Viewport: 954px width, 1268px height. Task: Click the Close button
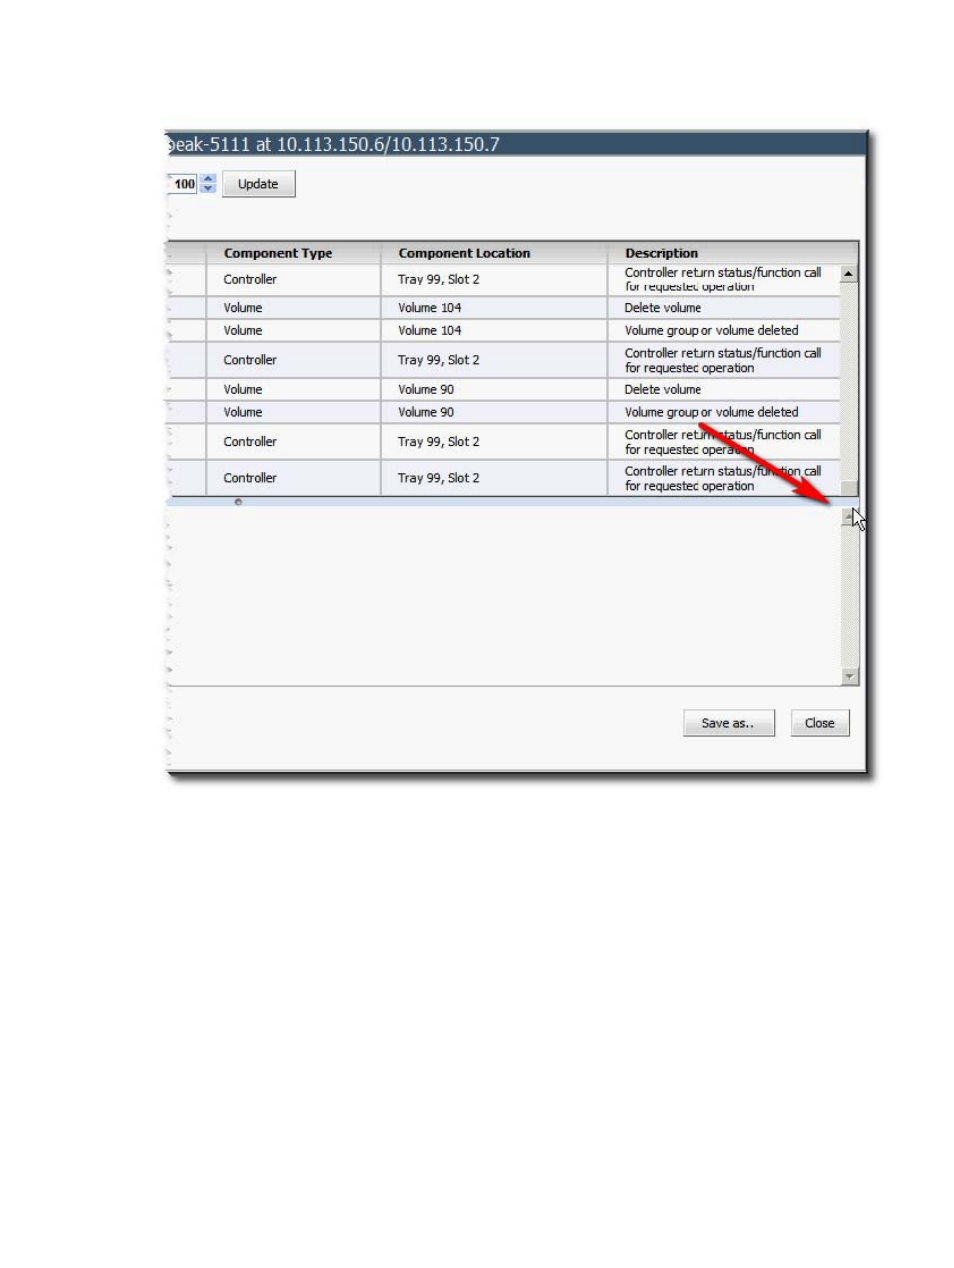pos(819,723)
